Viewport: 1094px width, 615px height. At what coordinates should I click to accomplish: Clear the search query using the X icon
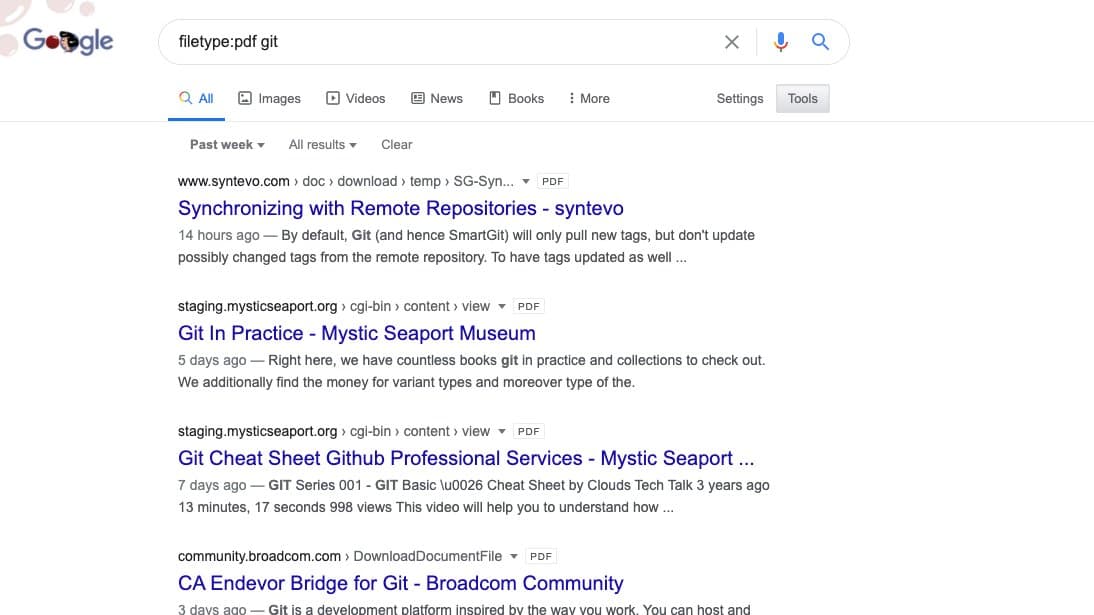(731, 41)
